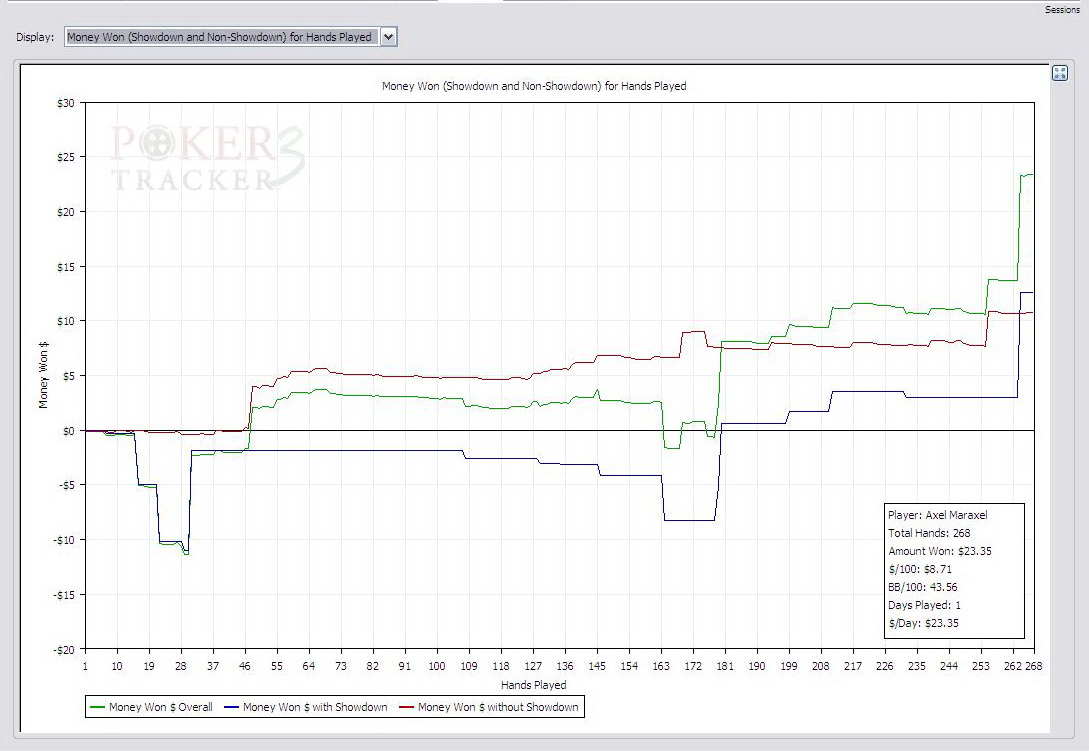
Task: Select 'Money Won $ Overall' legend label
Action: (161, 707)
